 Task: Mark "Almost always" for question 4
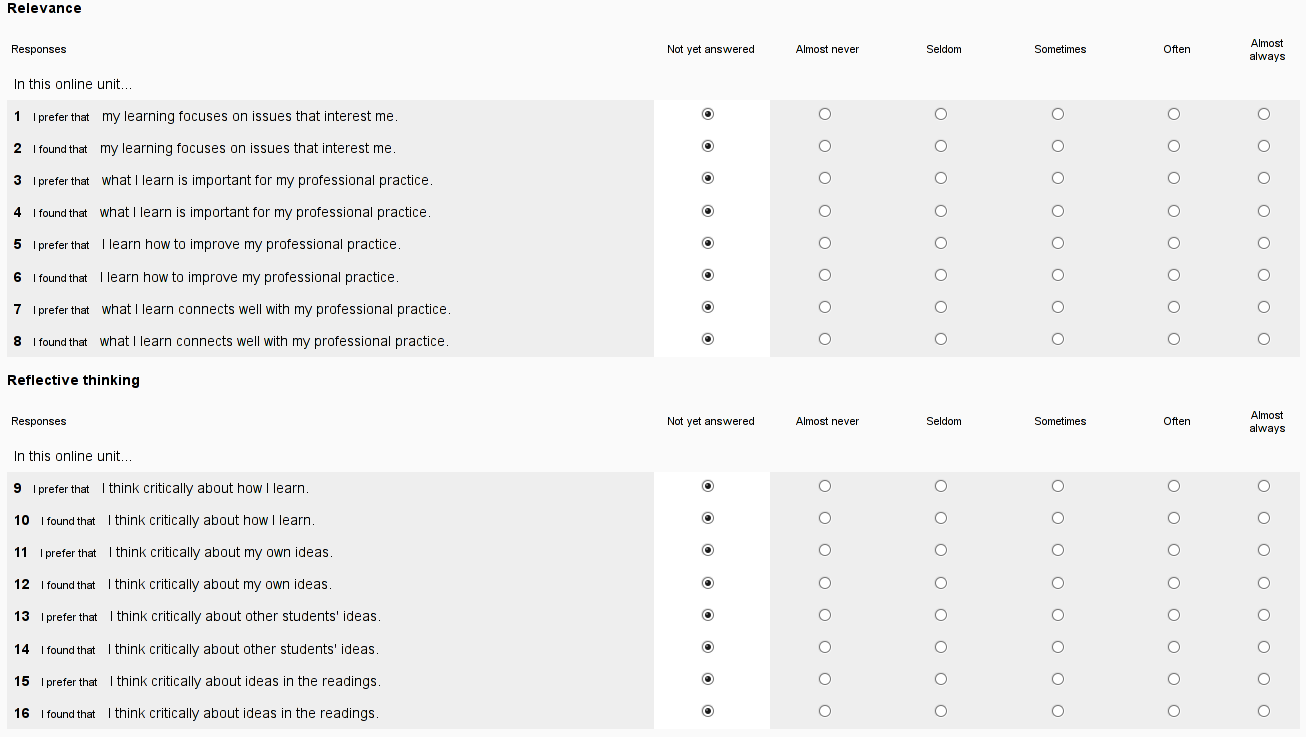(1264, 211)
